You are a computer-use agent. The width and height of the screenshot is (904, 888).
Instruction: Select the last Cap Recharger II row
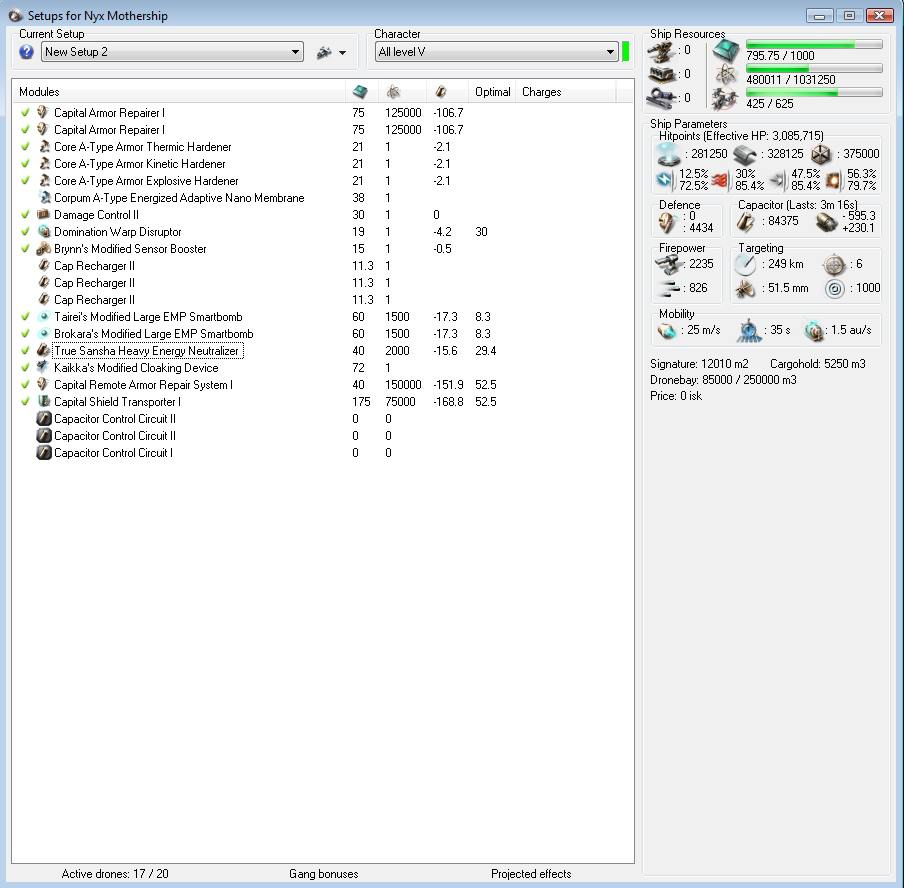[x=322, y=300]
